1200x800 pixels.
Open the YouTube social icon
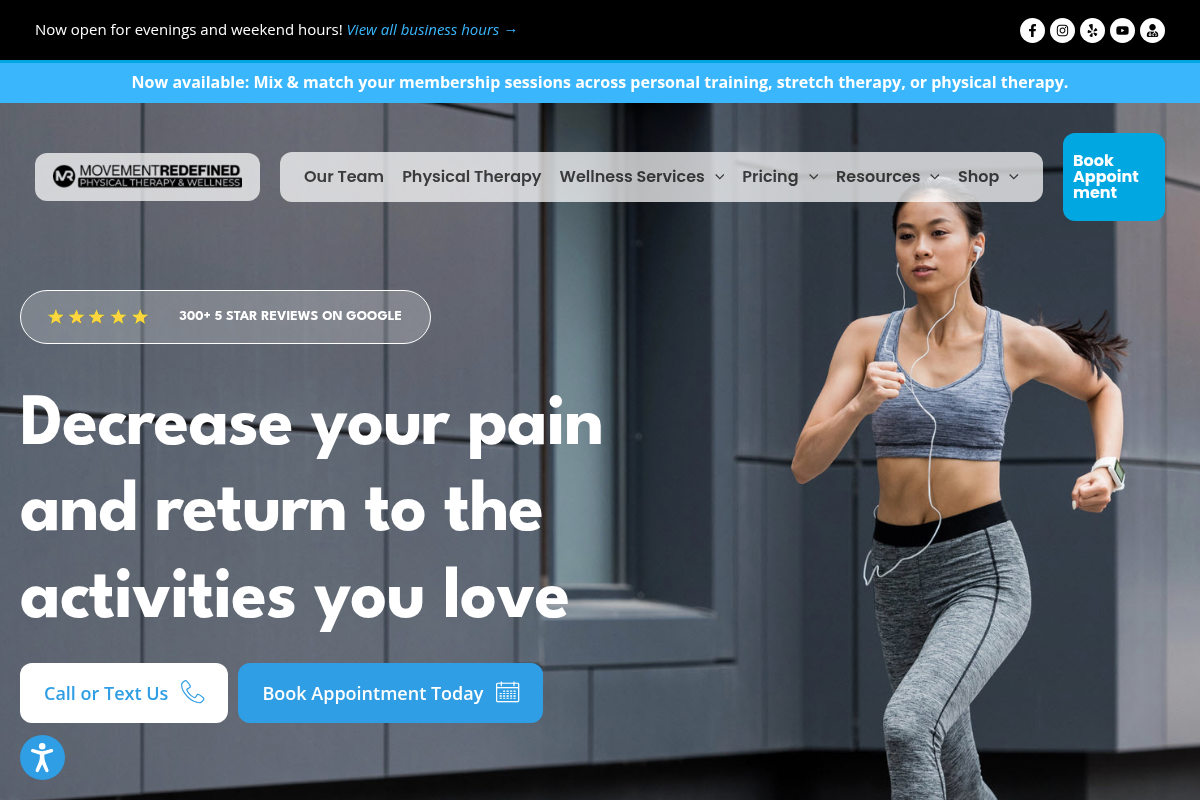(1123, 30)
